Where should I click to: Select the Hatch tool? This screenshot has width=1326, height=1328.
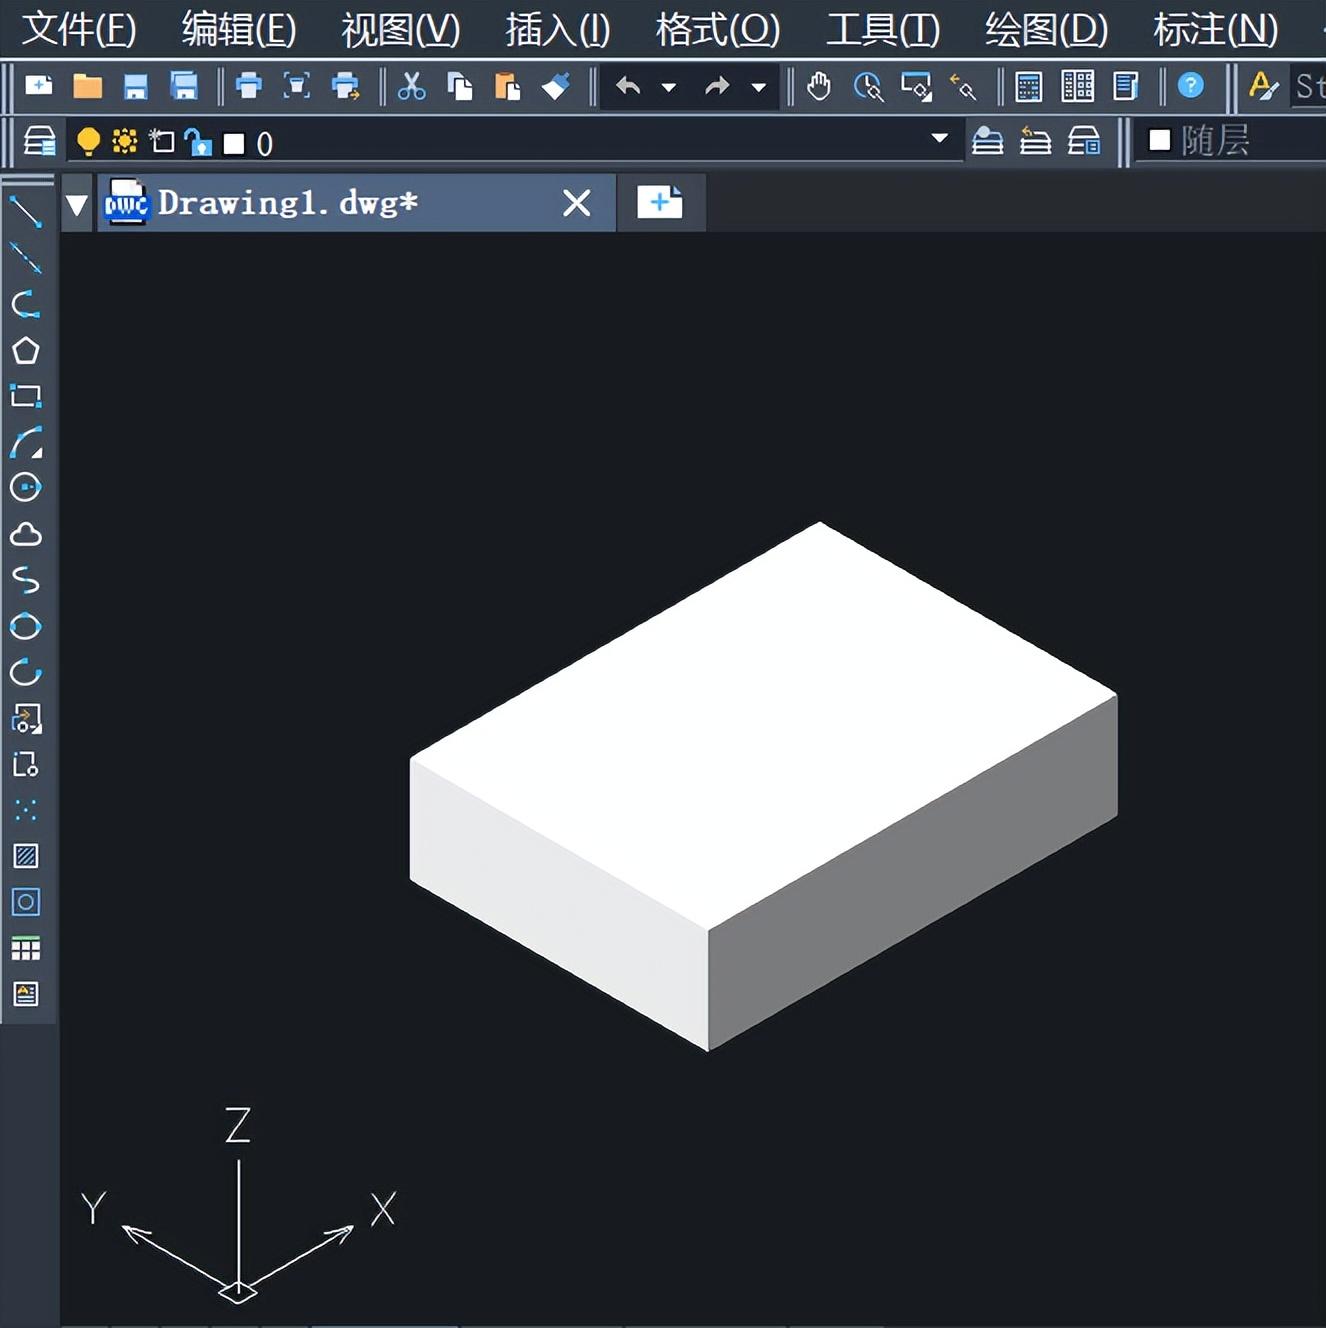25,856
